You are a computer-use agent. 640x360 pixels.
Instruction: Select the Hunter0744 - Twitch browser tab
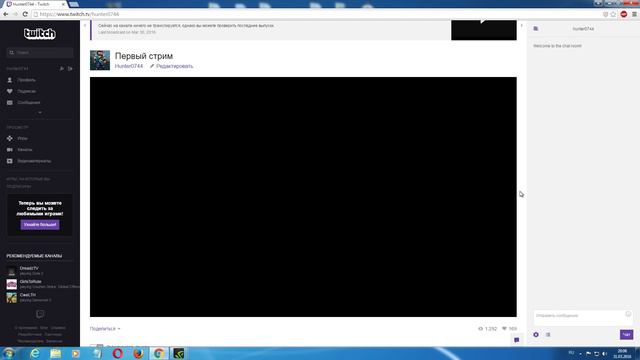(x=35, y=4)
